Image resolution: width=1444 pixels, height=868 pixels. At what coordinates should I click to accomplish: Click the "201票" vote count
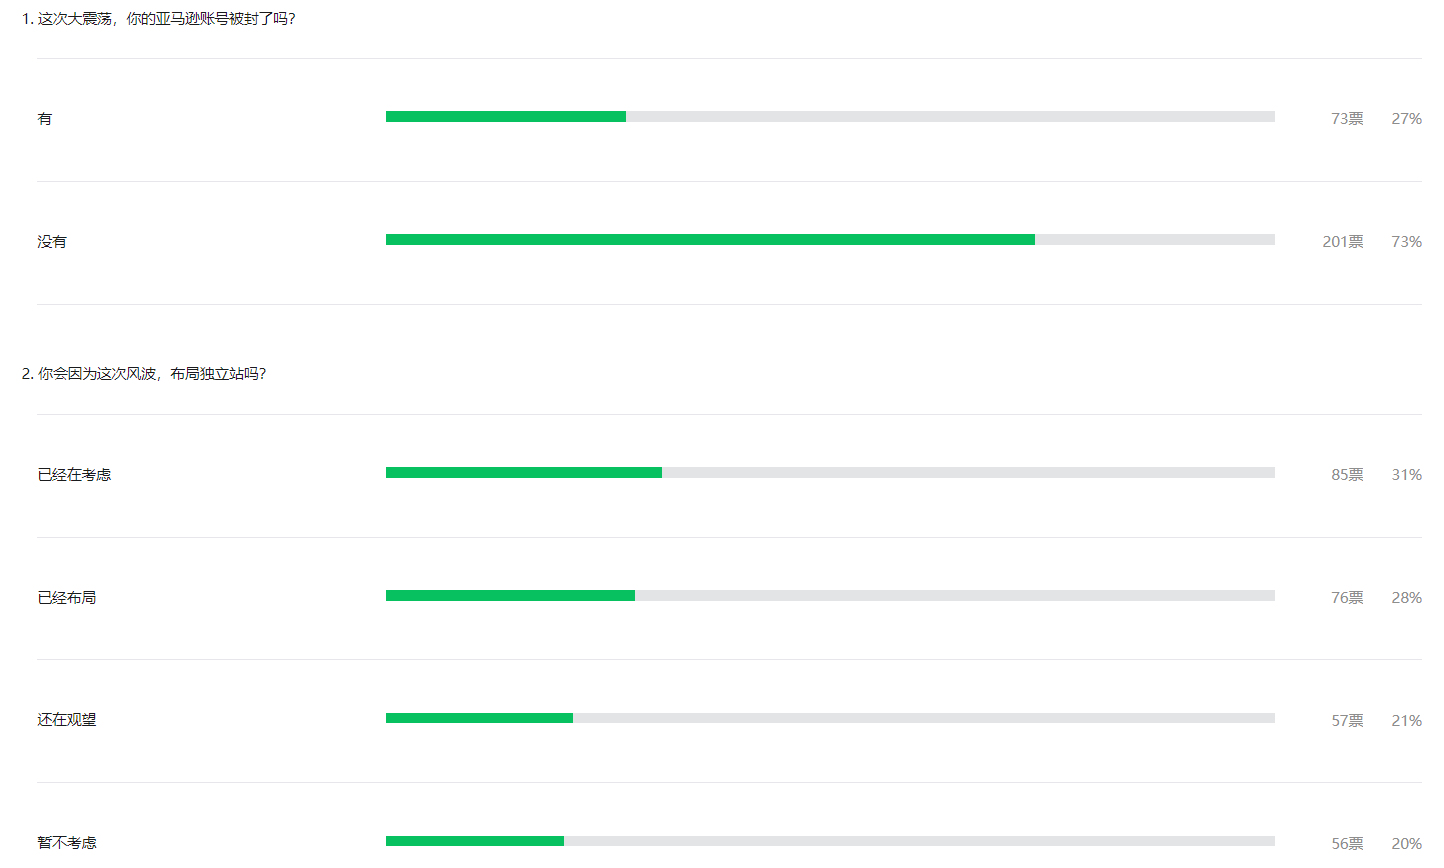[1342, 242]
